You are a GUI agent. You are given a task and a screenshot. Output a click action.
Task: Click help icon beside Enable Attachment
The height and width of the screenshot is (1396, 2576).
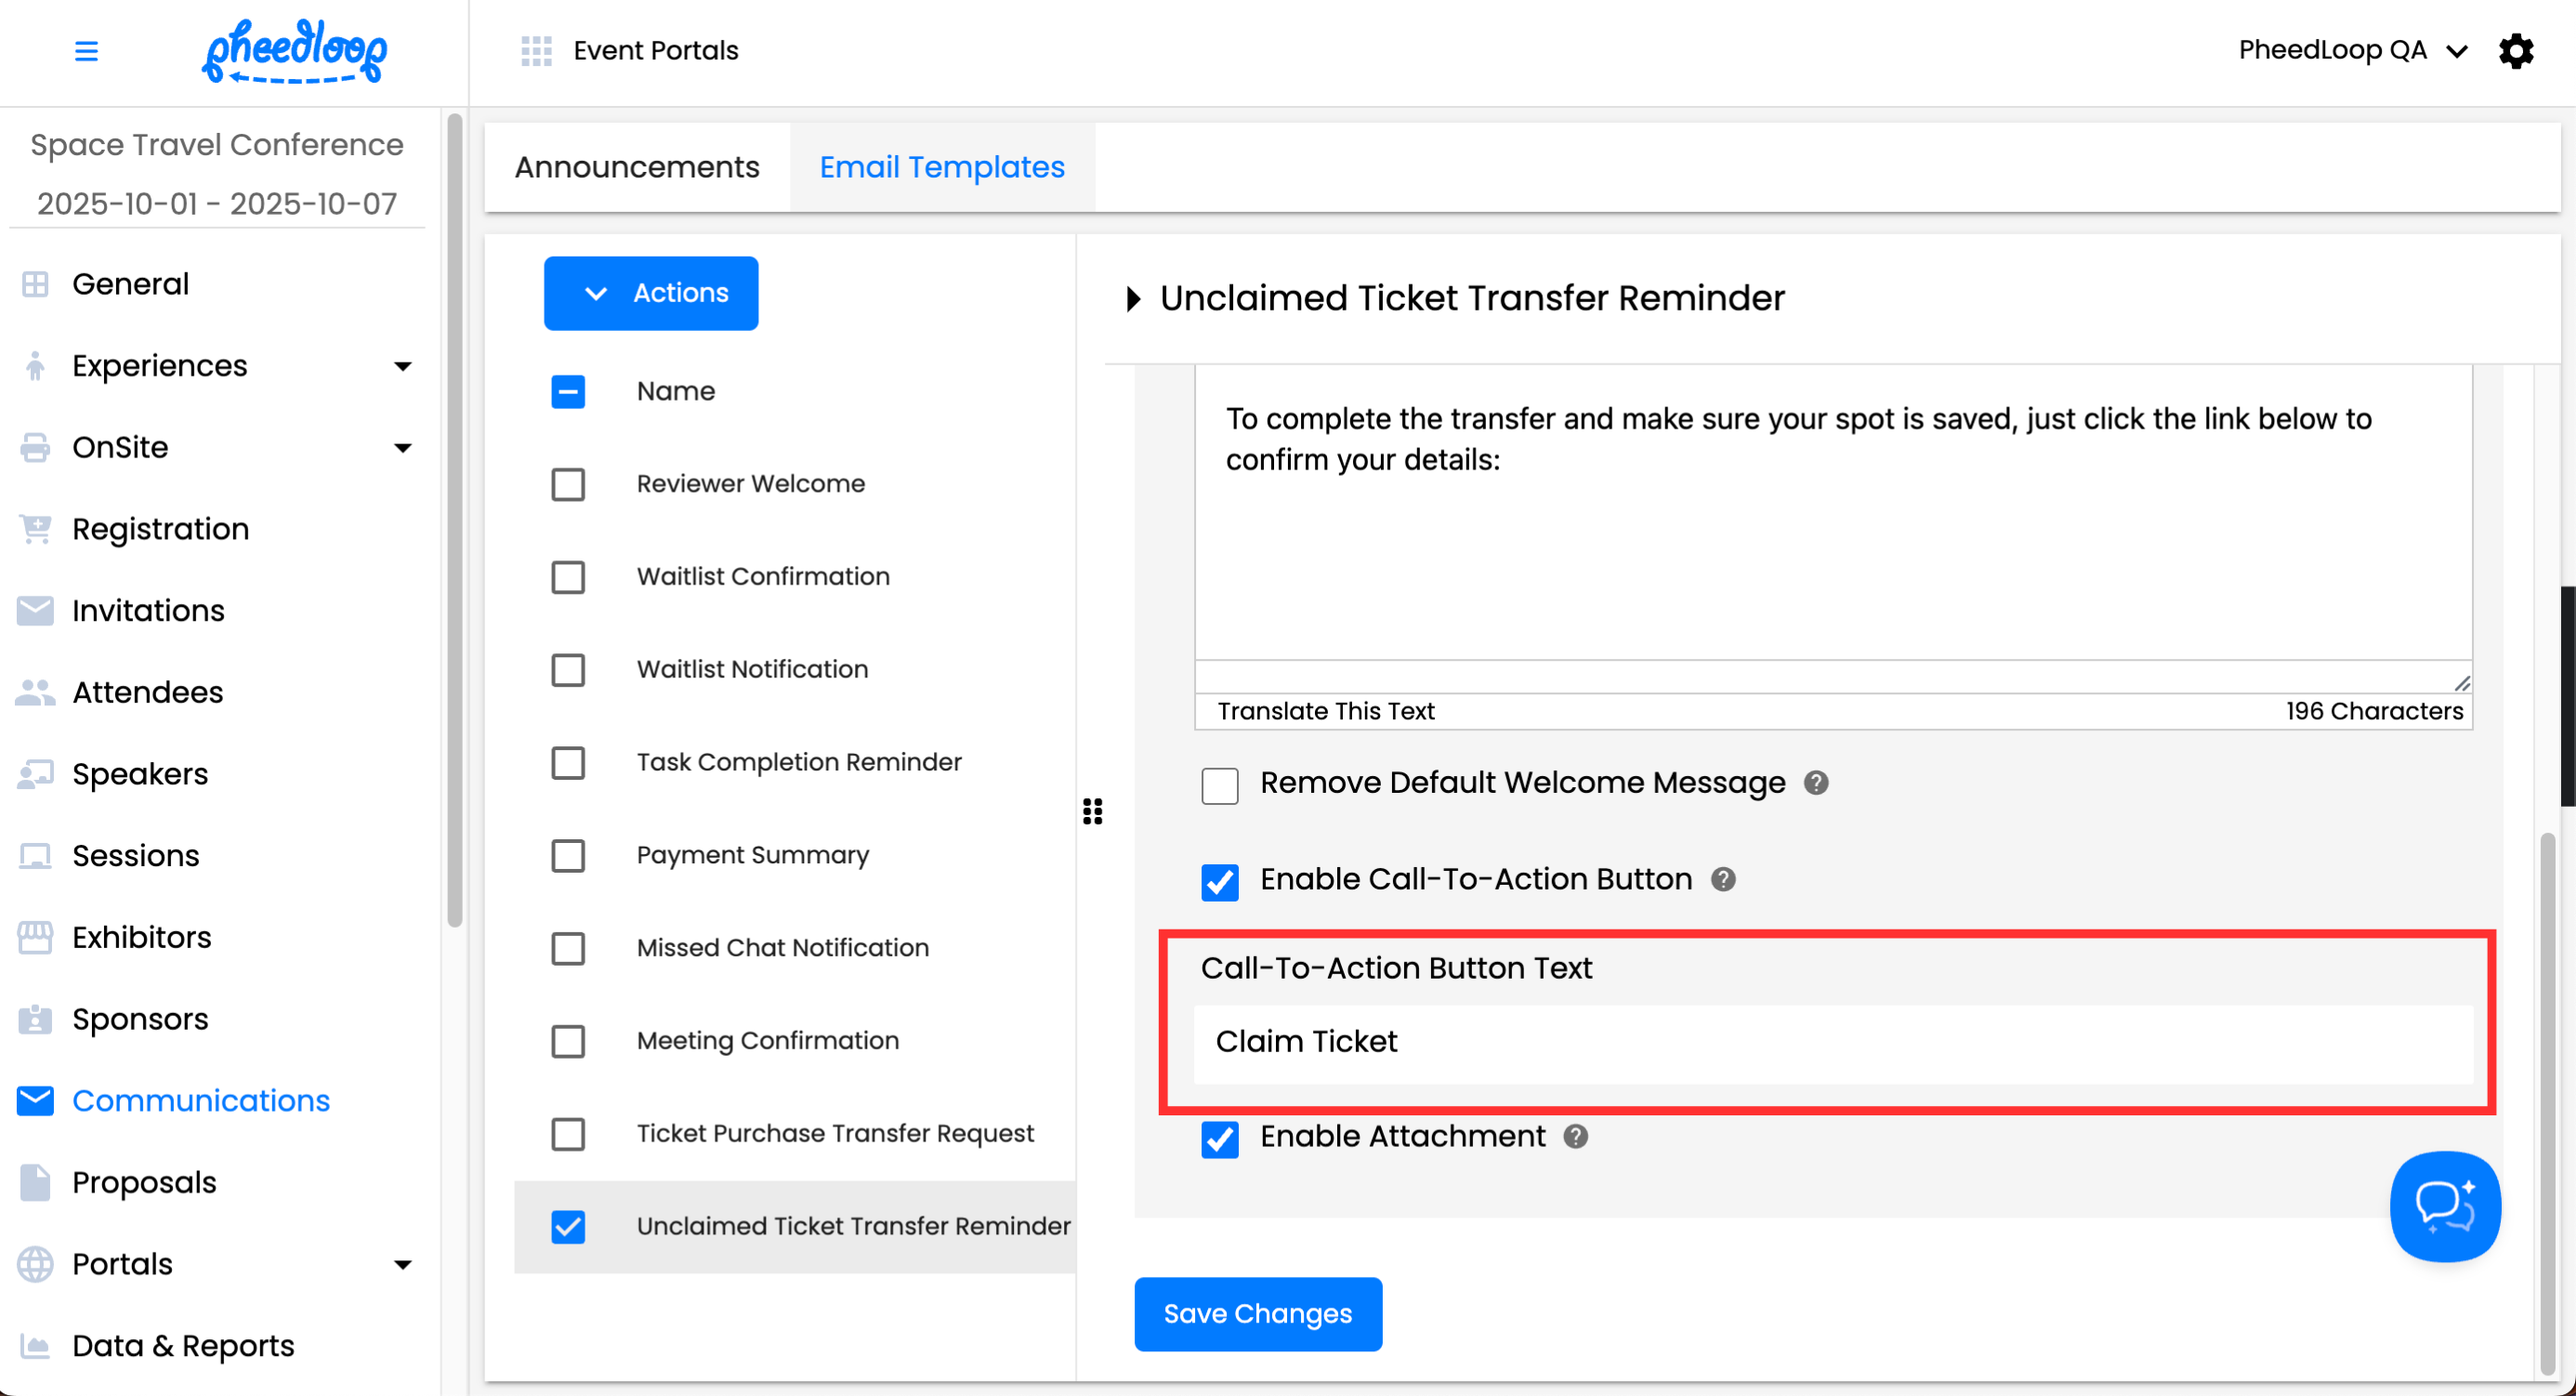tap(1576, 1136)
